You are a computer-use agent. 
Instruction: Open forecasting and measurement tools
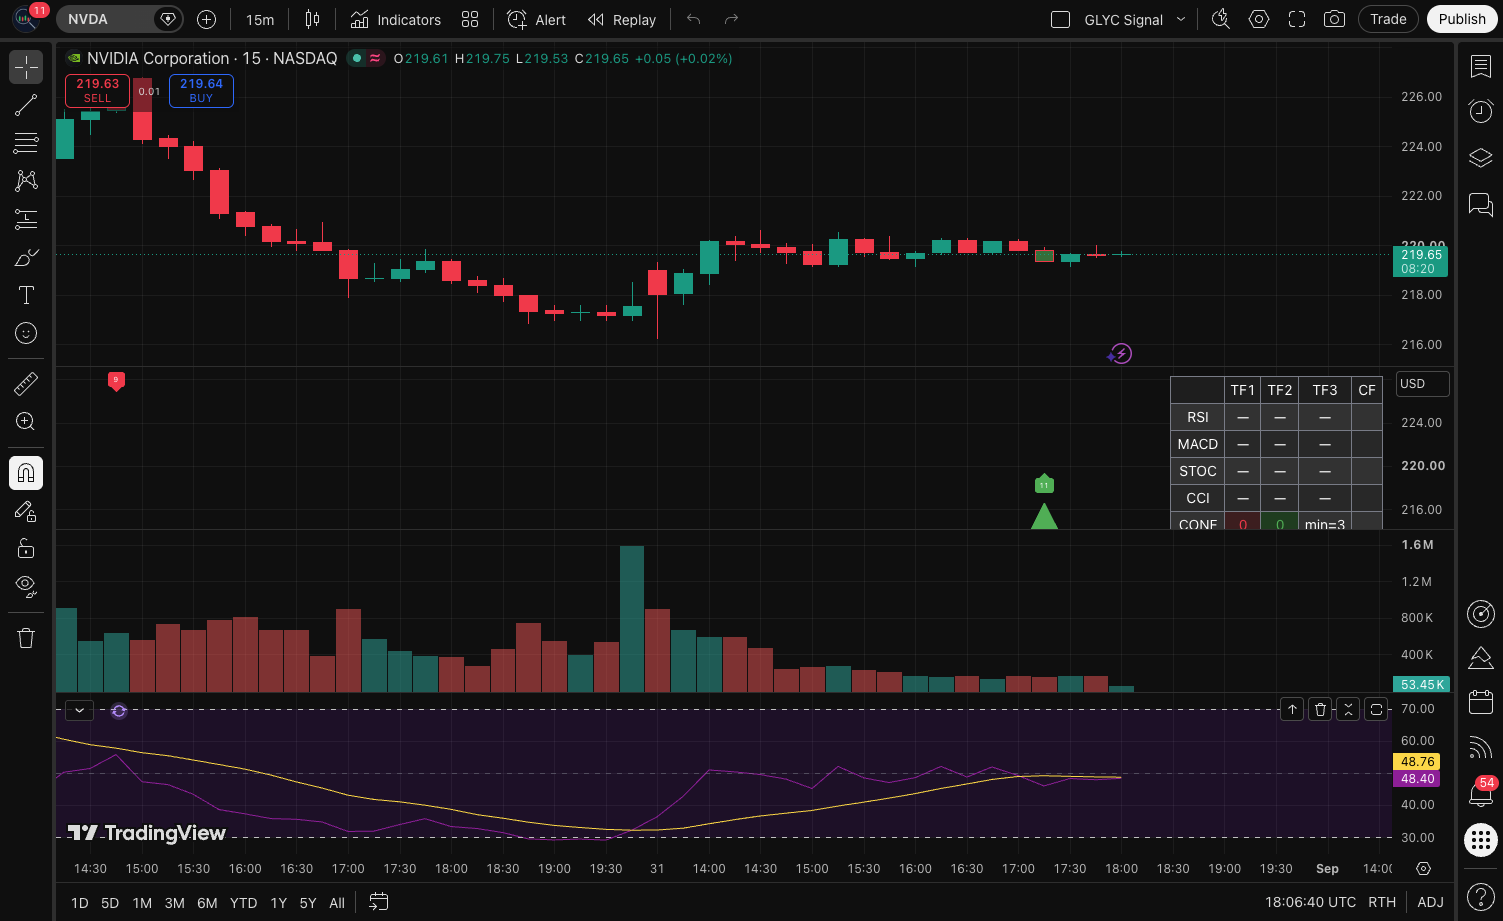(26, 219)
